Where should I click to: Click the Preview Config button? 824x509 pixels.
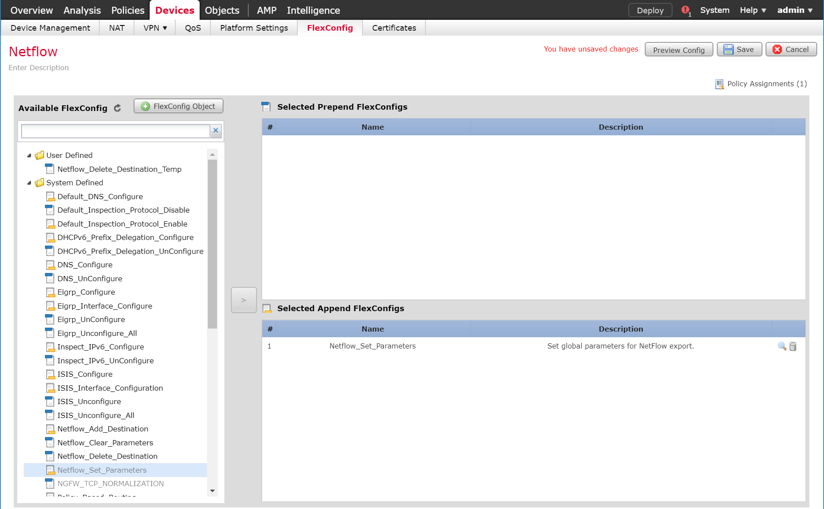pos(678,49)
